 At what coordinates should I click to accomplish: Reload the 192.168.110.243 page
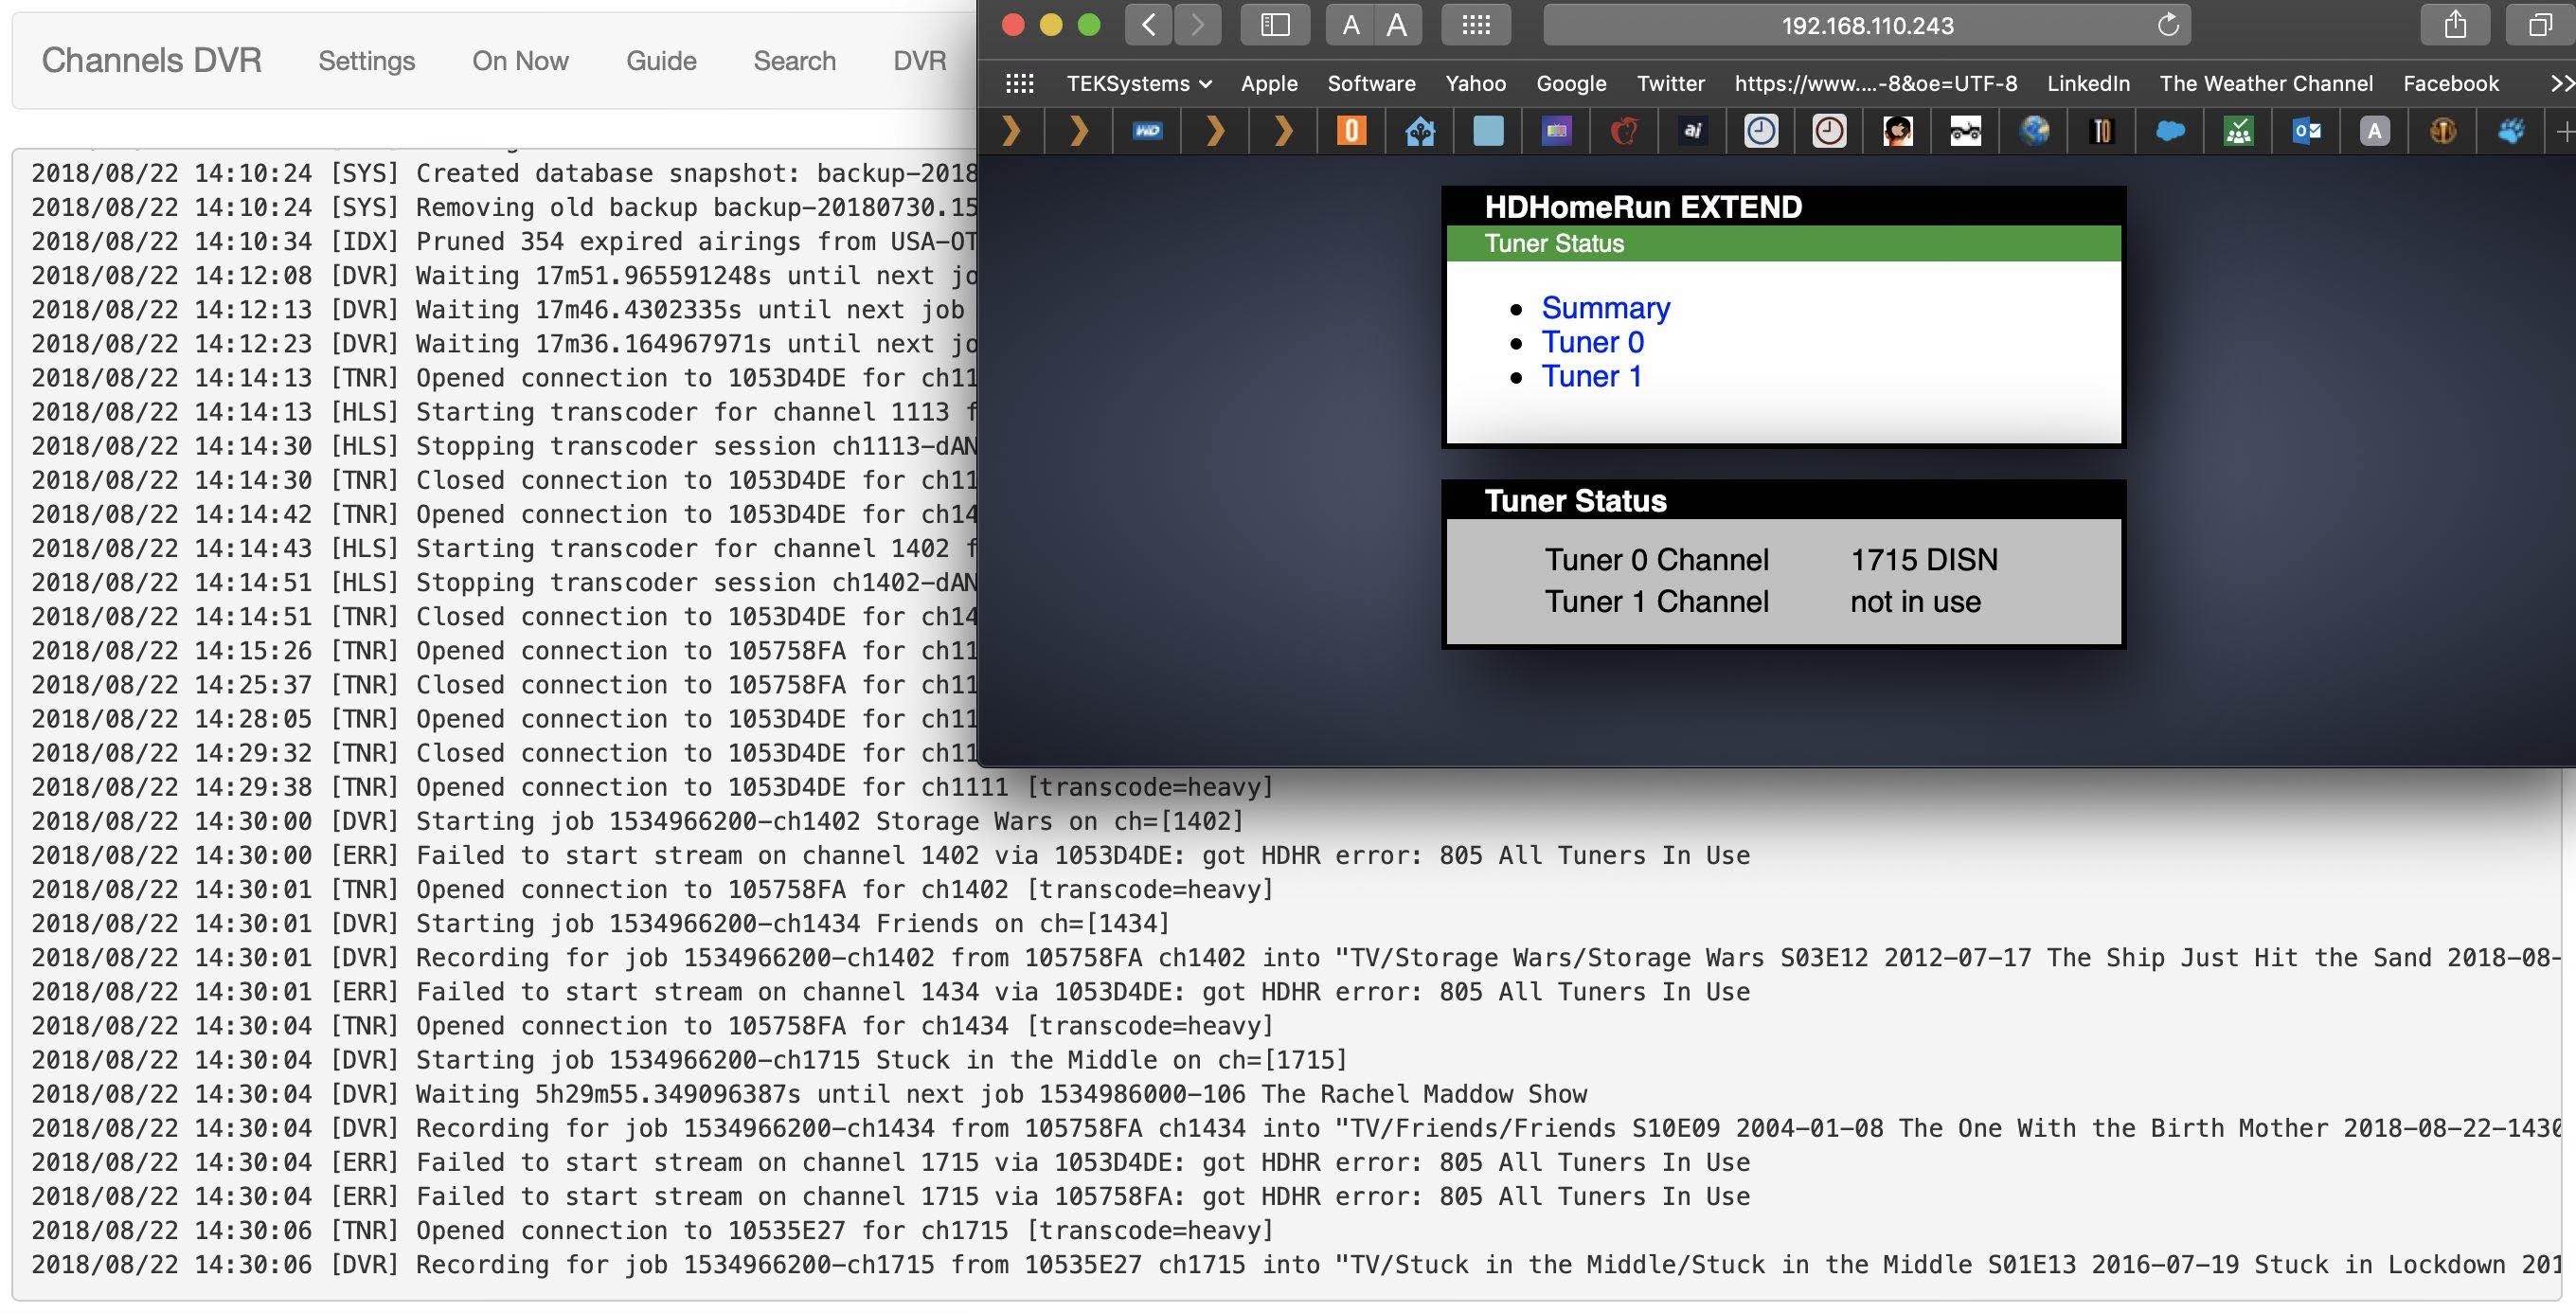click(2167, 25)
